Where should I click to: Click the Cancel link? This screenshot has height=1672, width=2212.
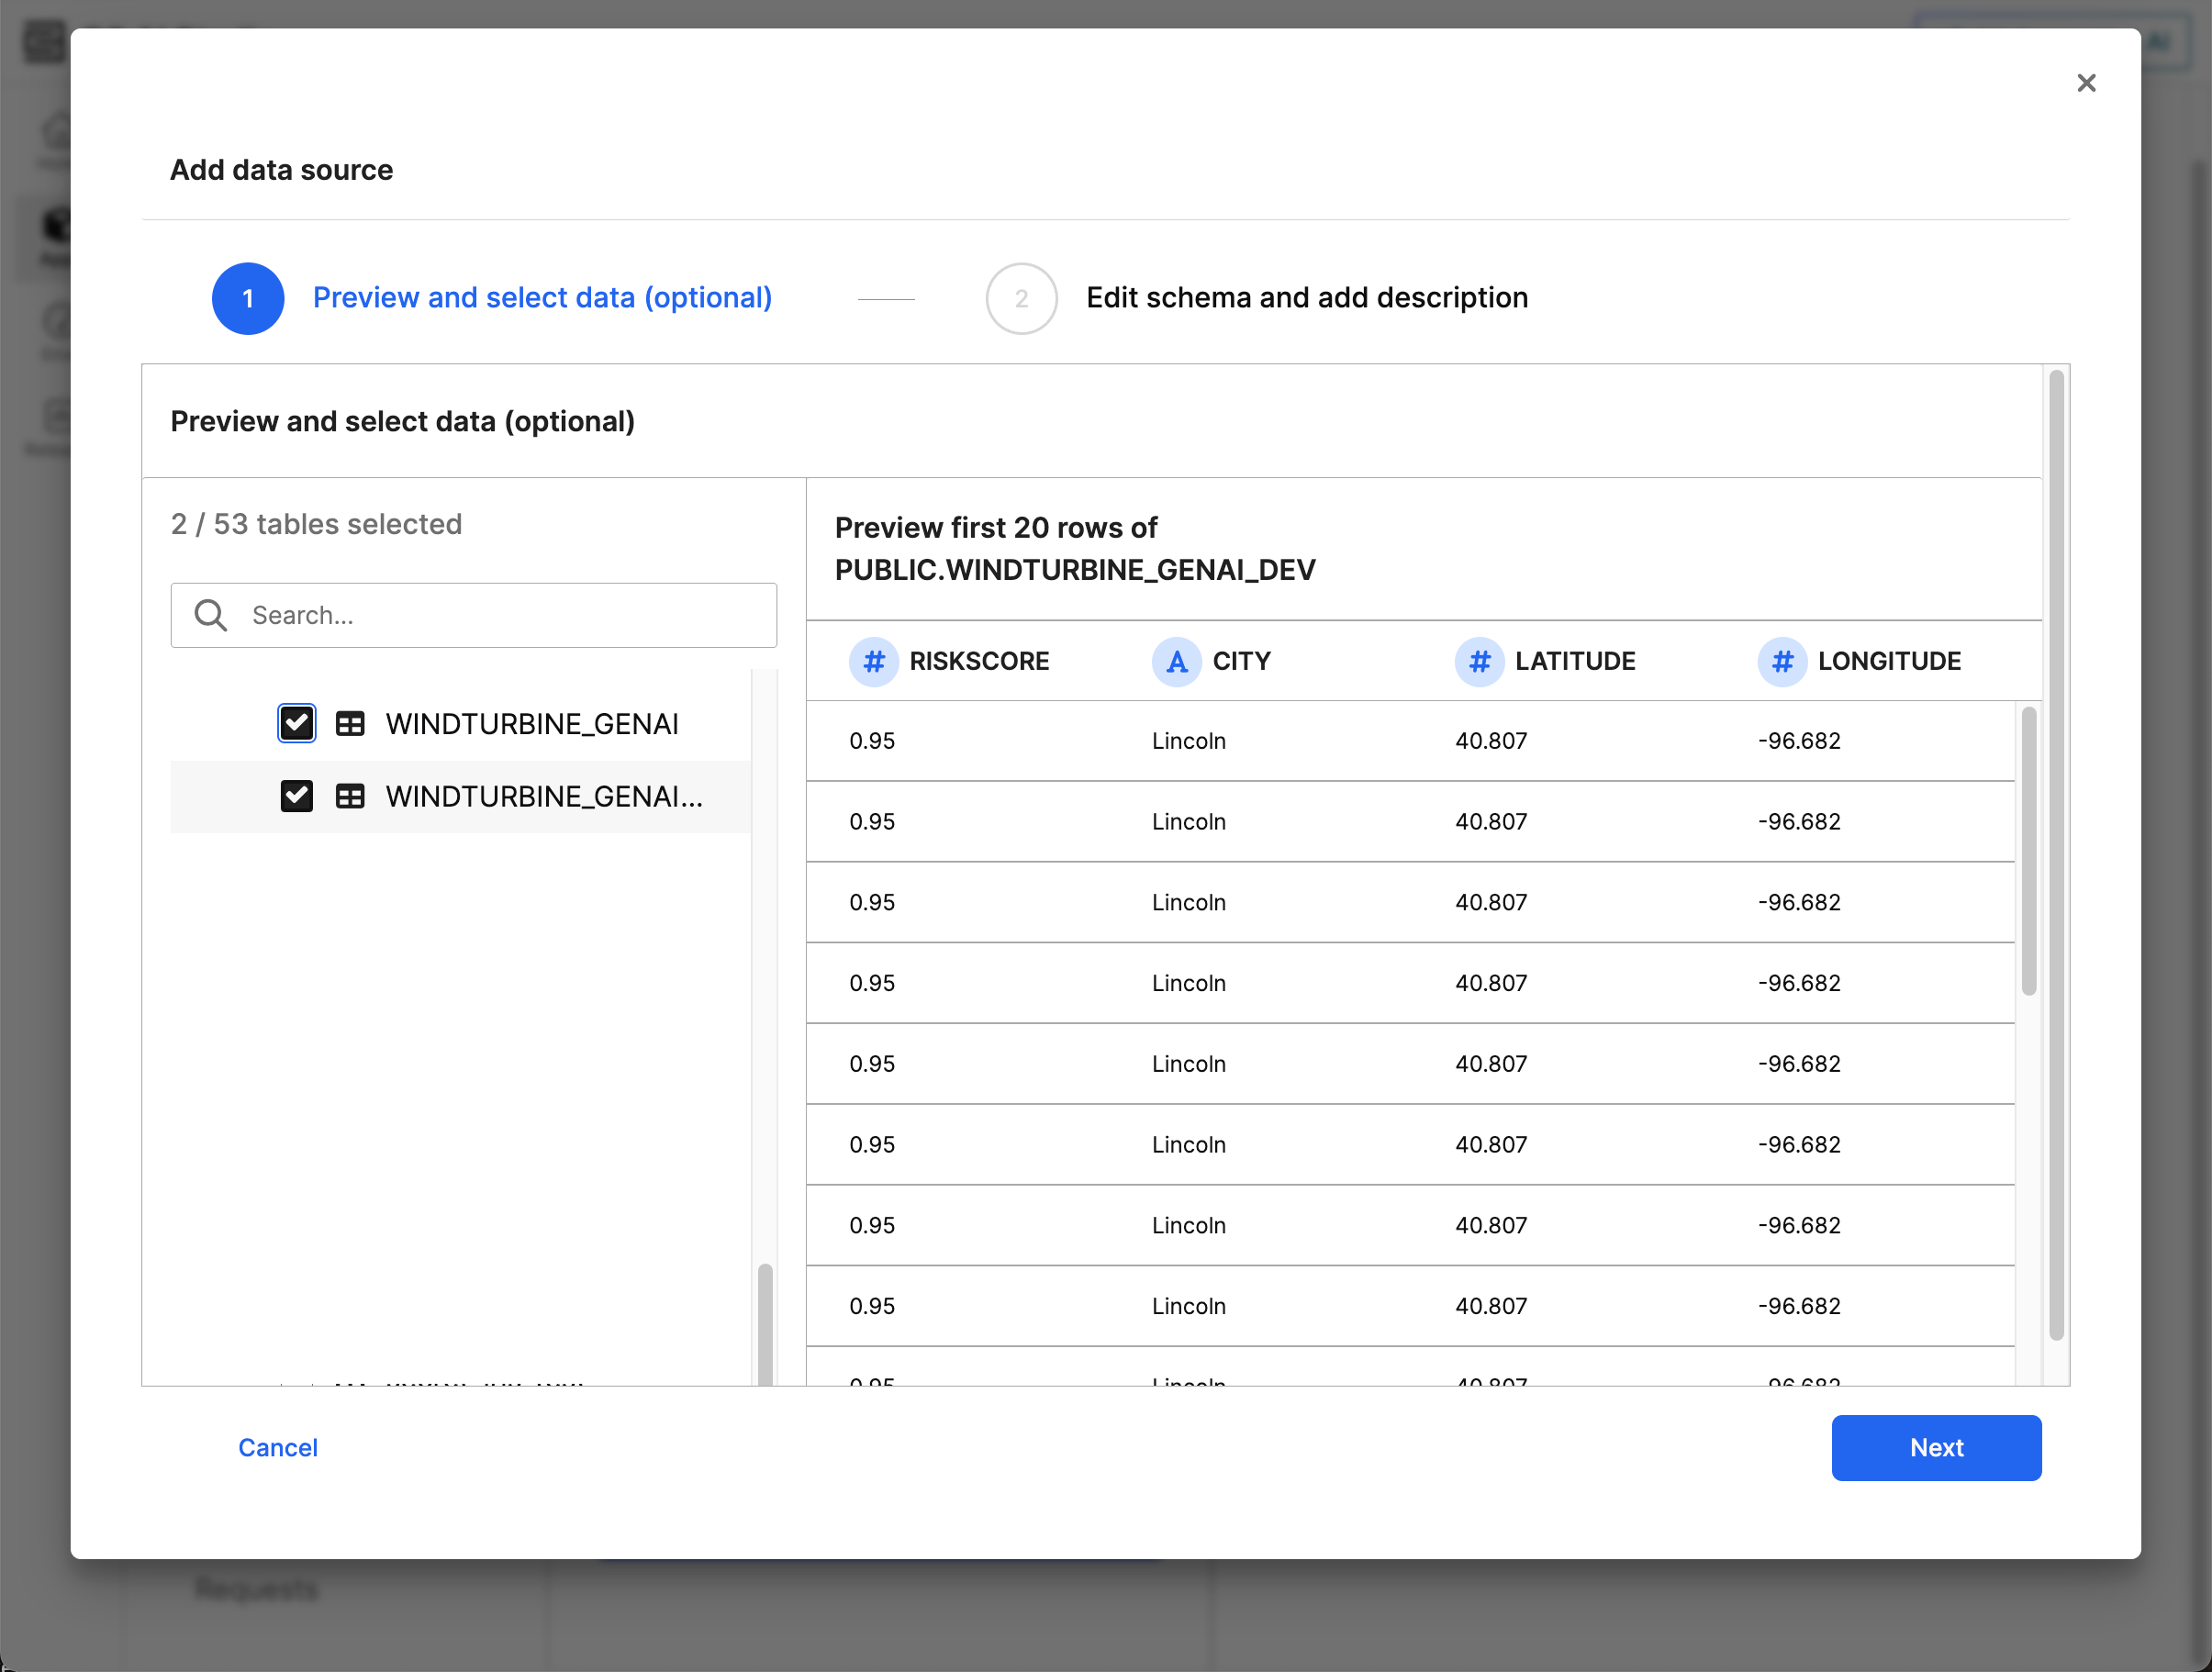pos(277,1447)
